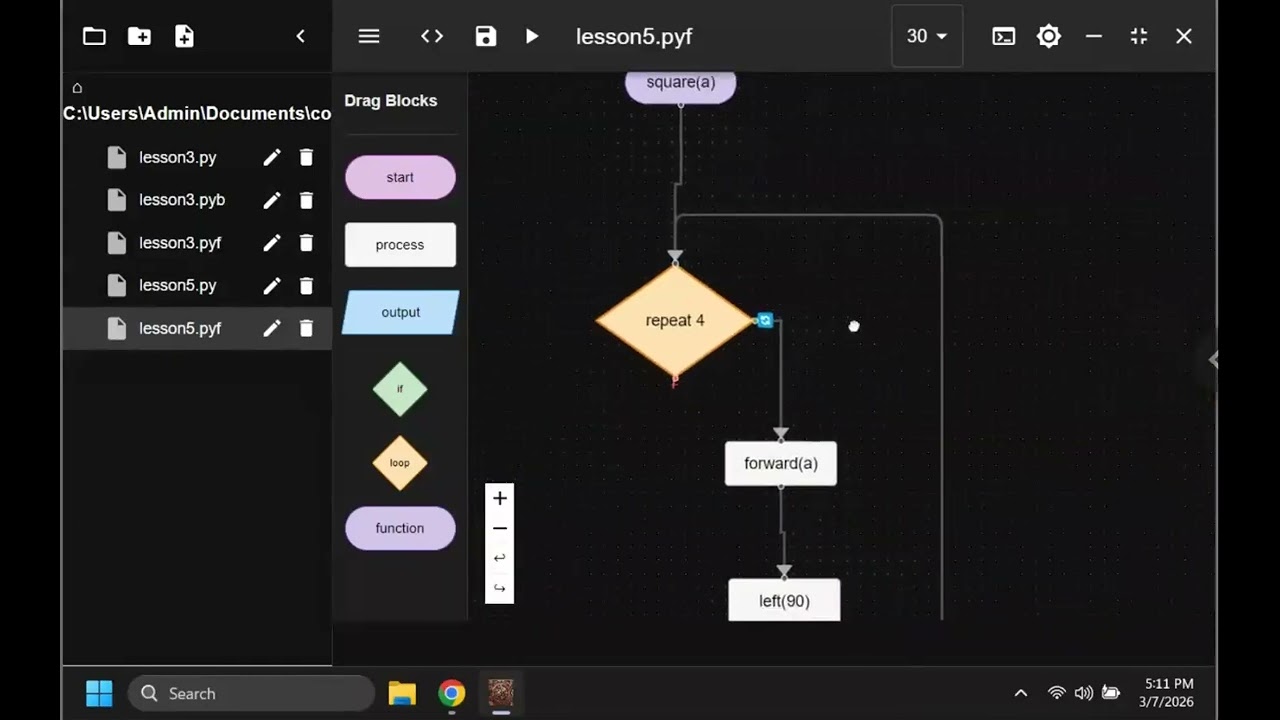Select the process block in Drag Blocks
The width and height of the screenshot is (1280, 720).
[x=400, y=245]
